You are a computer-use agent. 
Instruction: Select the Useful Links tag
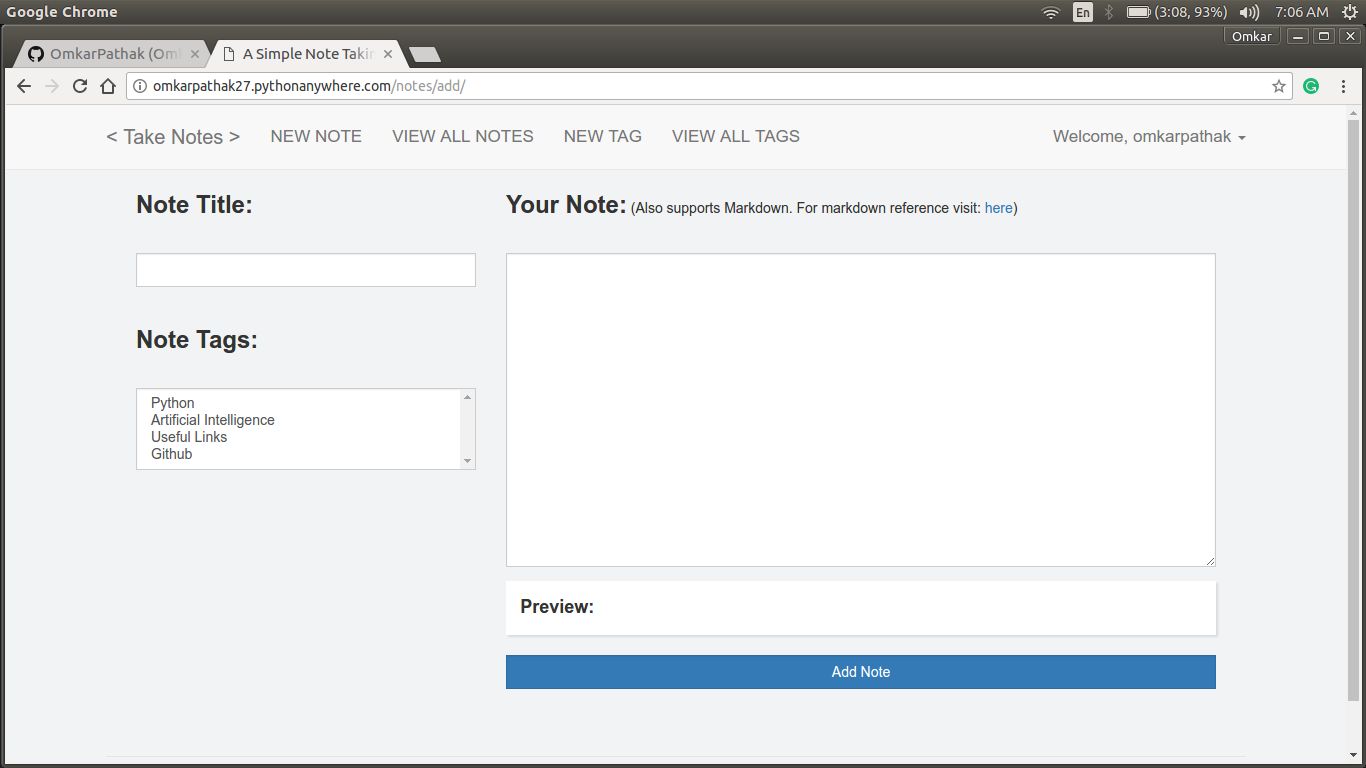point(189,437)
